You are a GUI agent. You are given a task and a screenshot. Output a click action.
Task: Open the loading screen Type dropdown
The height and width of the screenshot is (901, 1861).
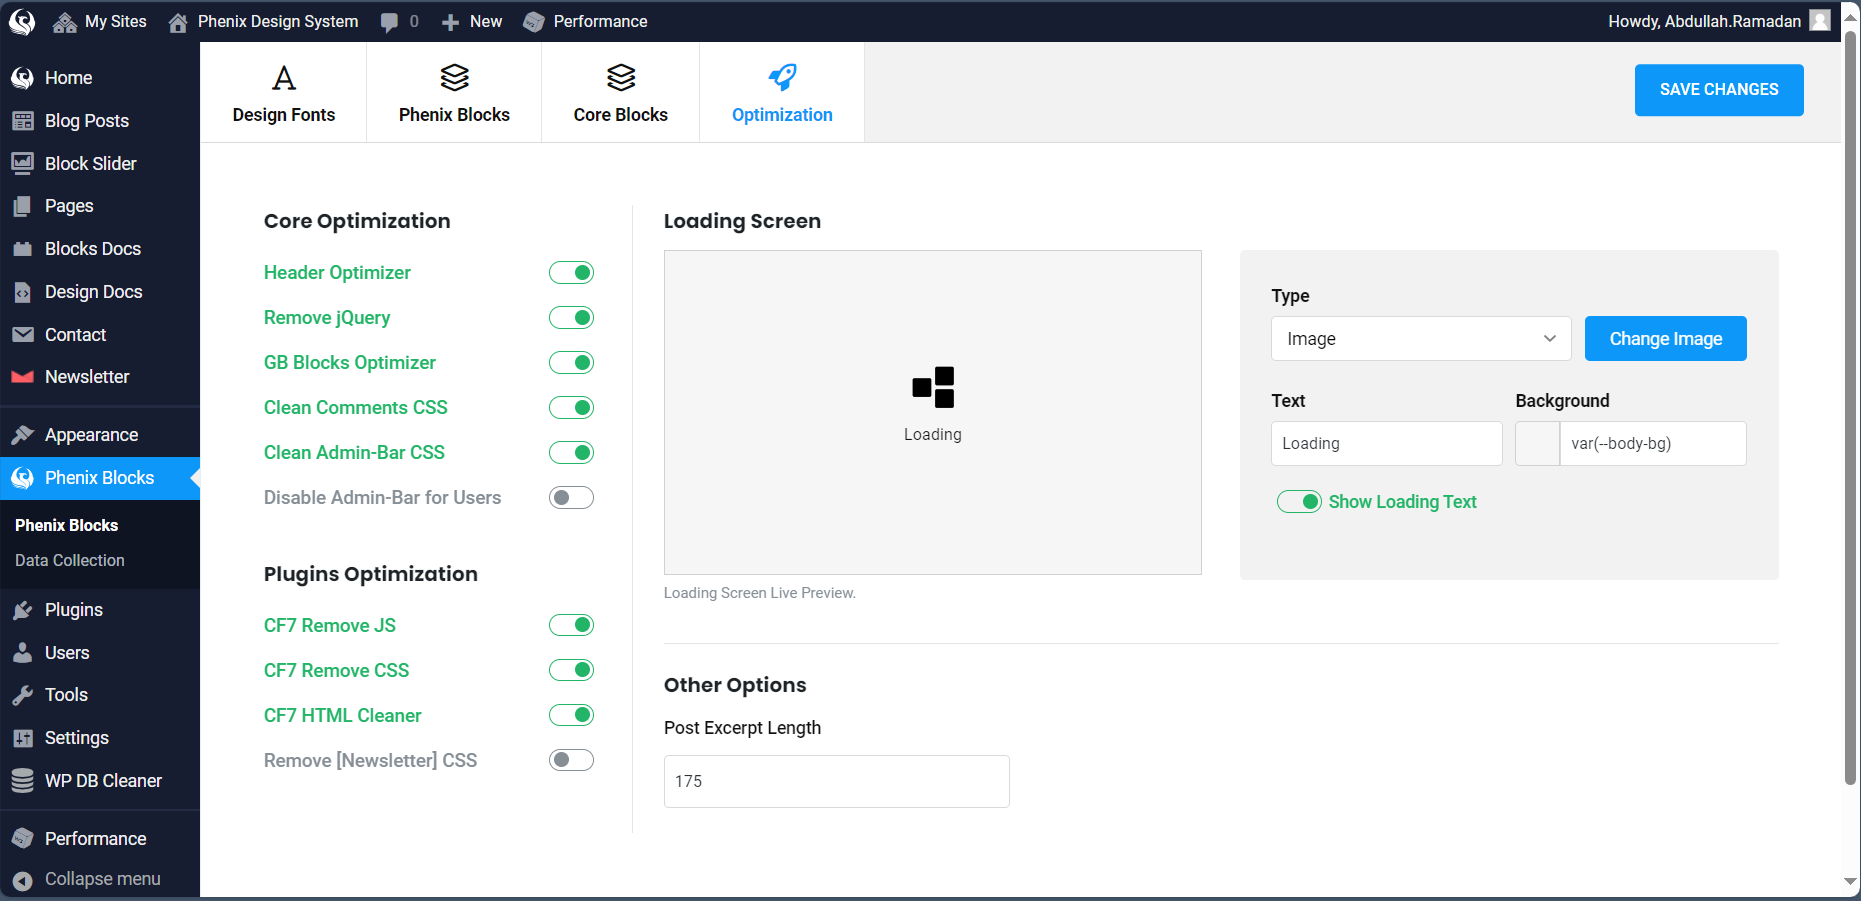point(1421,339)
